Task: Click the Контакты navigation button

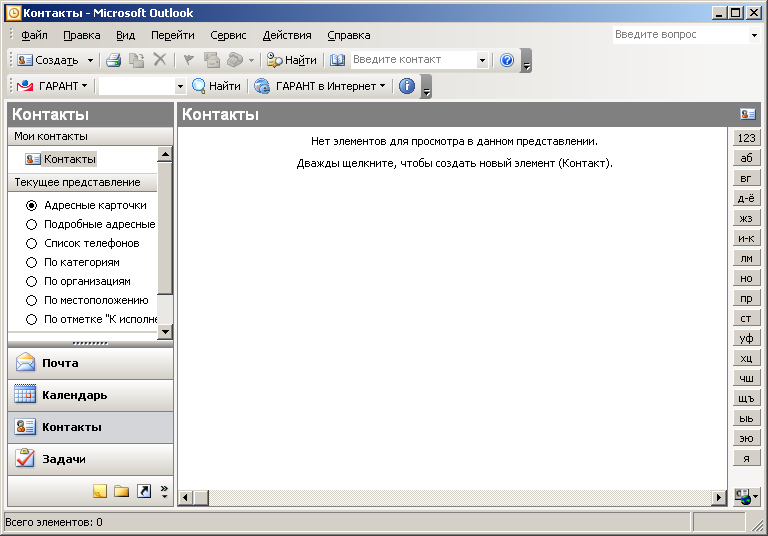Action: click(x=90, y=427)
